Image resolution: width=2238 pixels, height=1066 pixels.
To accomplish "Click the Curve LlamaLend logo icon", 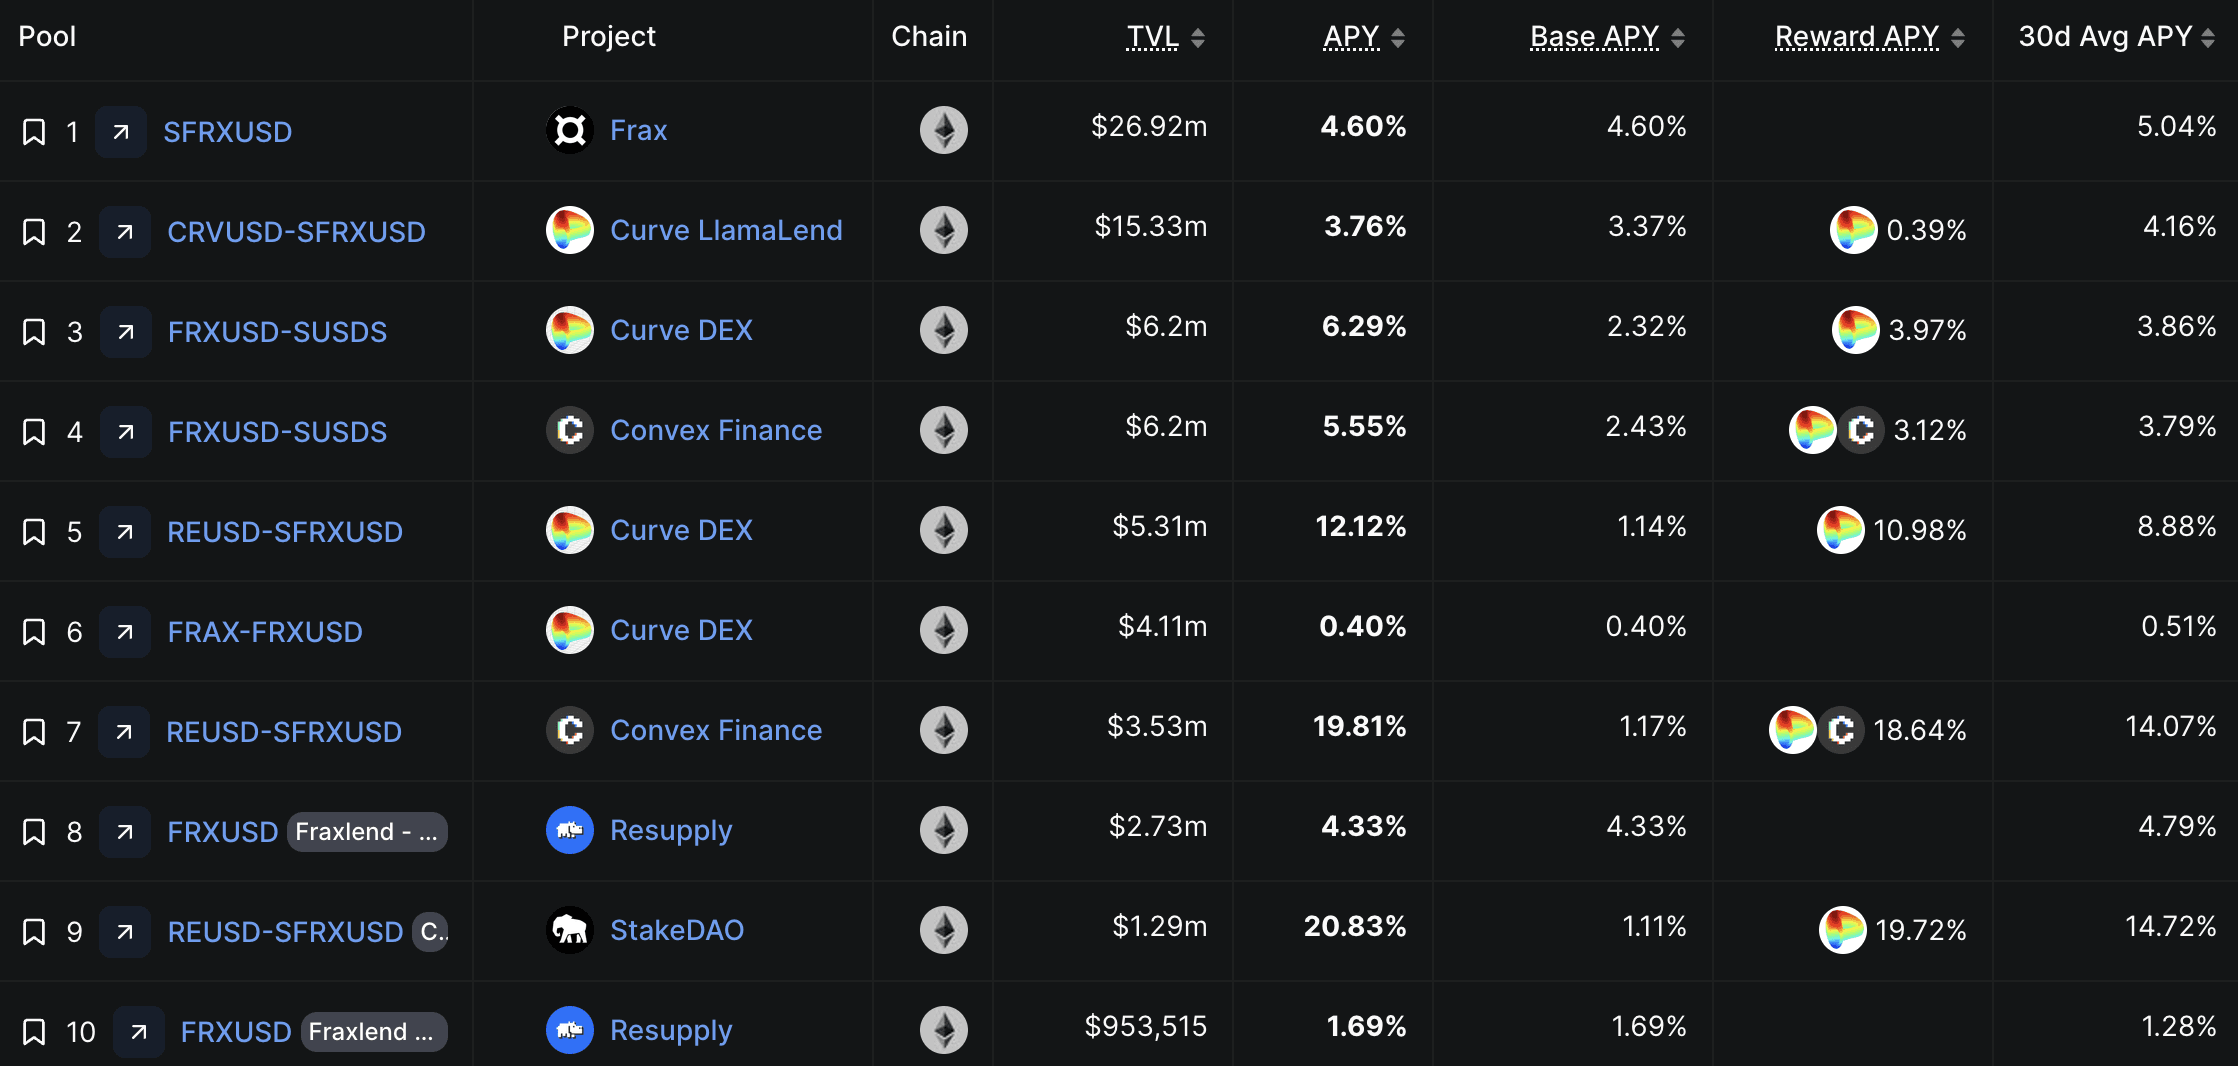I will [570, 230].
